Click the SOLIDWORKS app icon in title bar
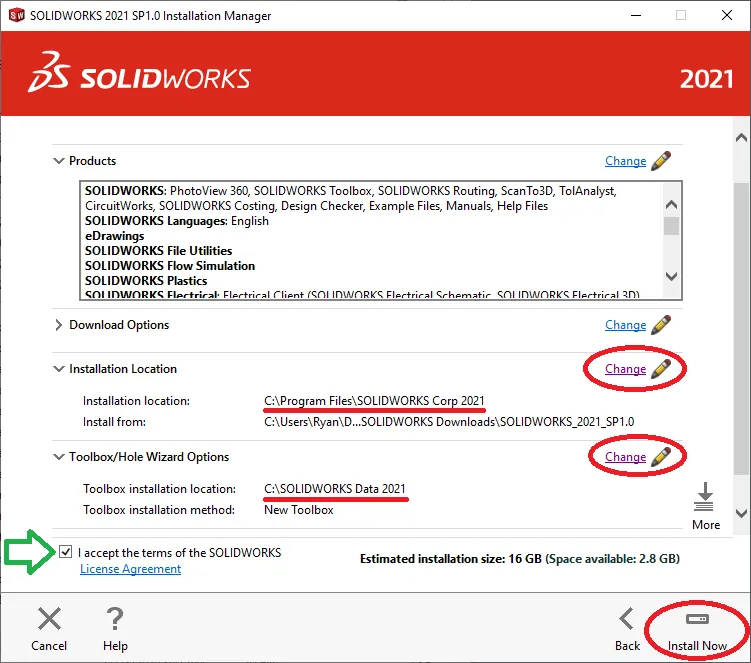 [x=16, y=15]
